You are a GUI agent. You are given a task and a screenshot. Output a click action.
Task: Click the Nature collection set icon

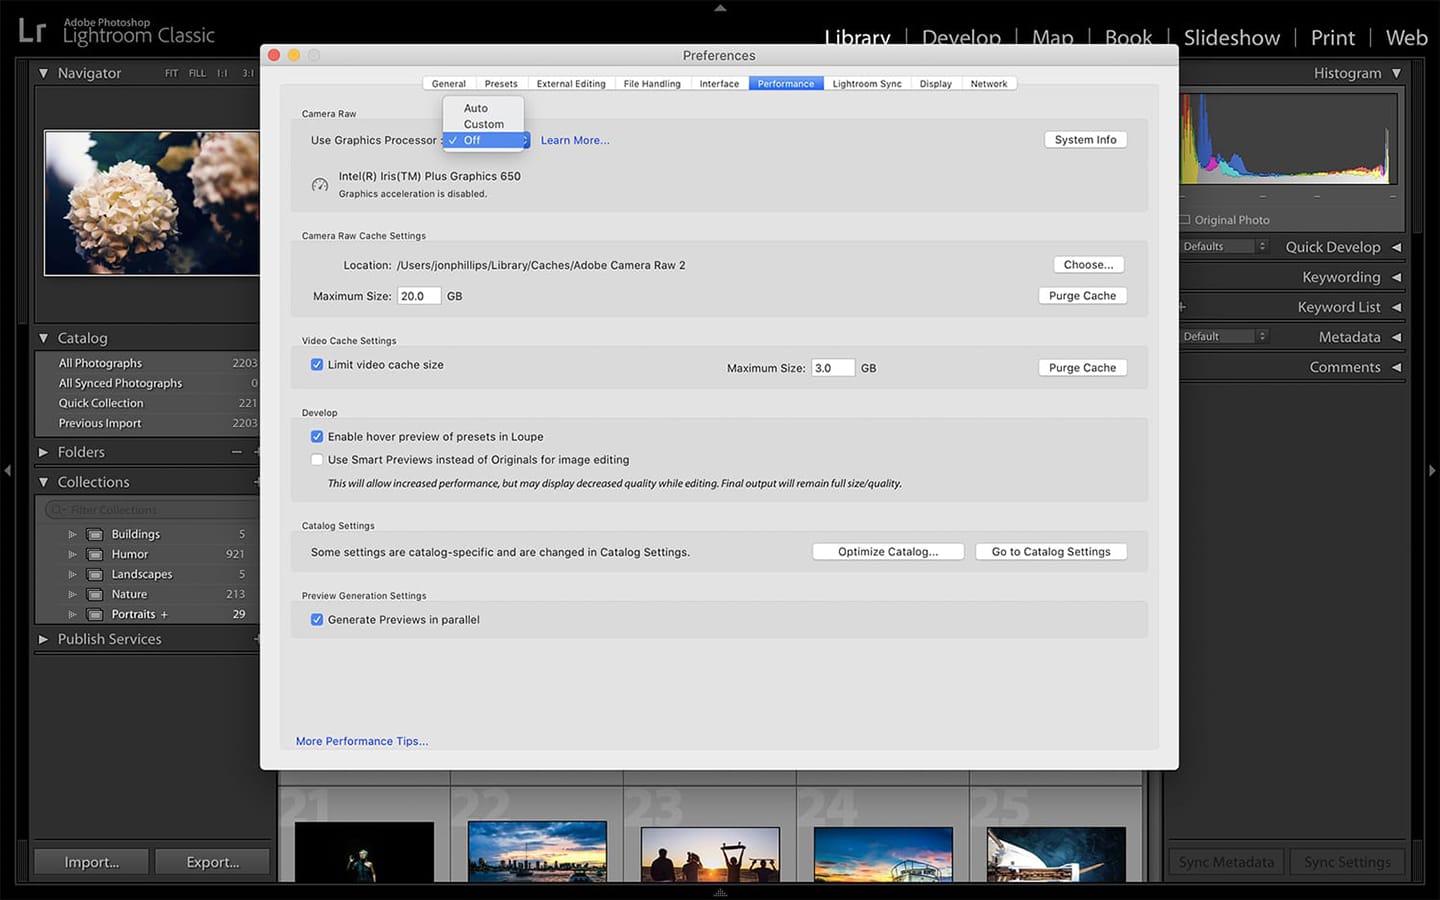coord(95,594)
